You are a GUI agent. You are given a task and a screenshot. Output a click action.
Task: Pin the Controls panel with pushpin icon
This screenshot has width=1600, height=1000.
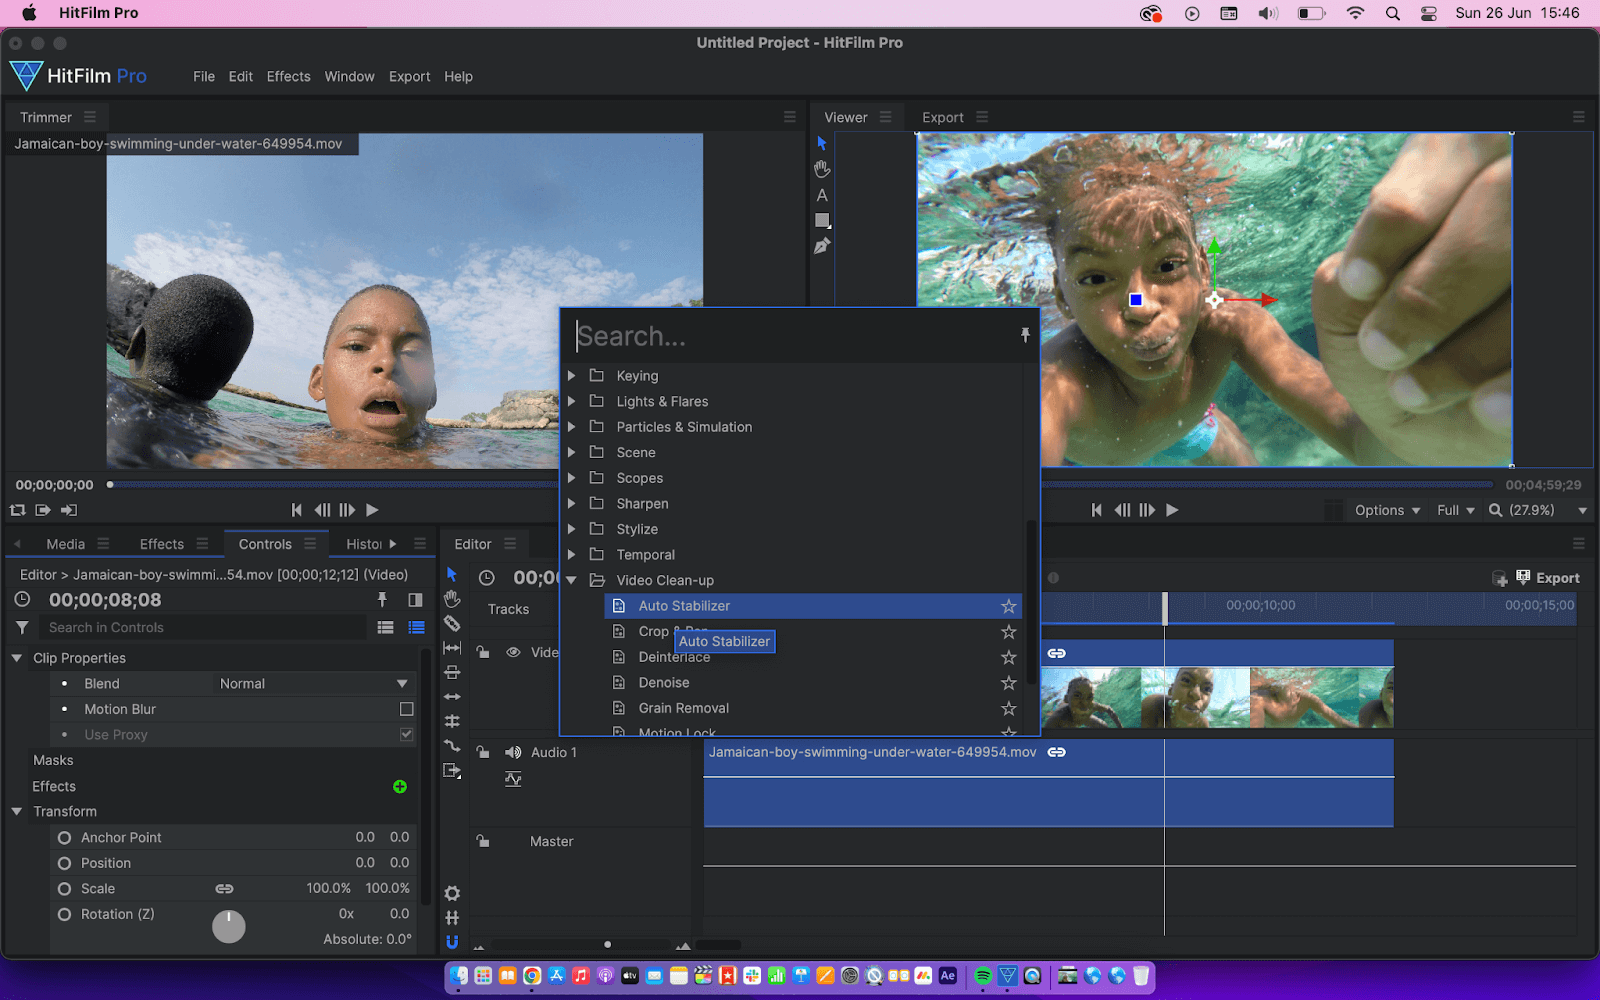tap(382, 600)
